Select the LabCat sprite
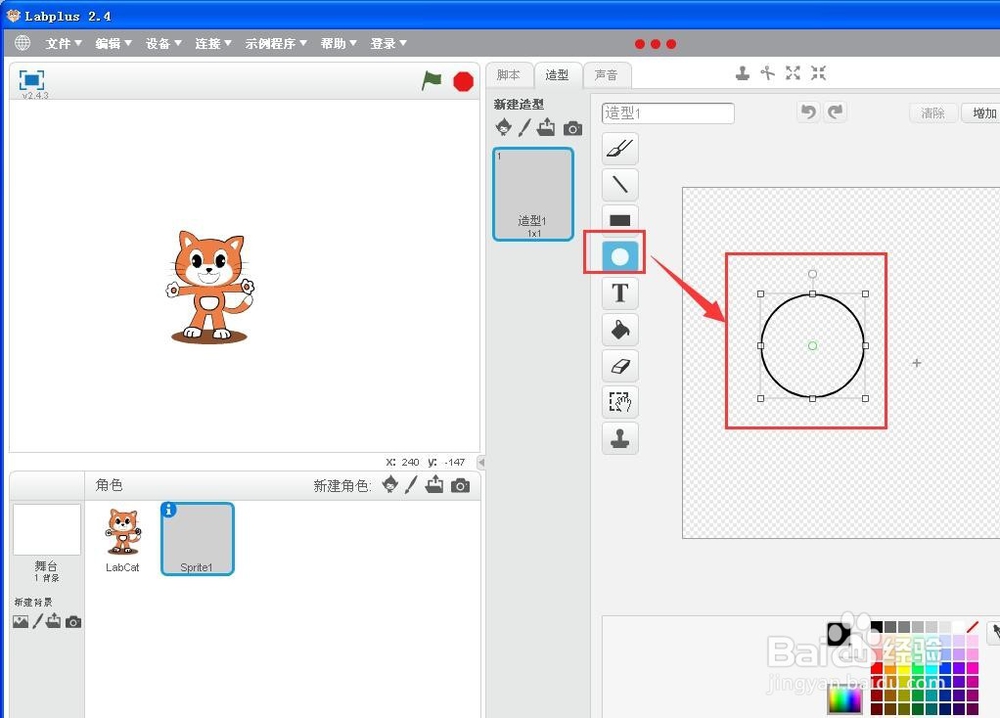 [x=122, y=539]
